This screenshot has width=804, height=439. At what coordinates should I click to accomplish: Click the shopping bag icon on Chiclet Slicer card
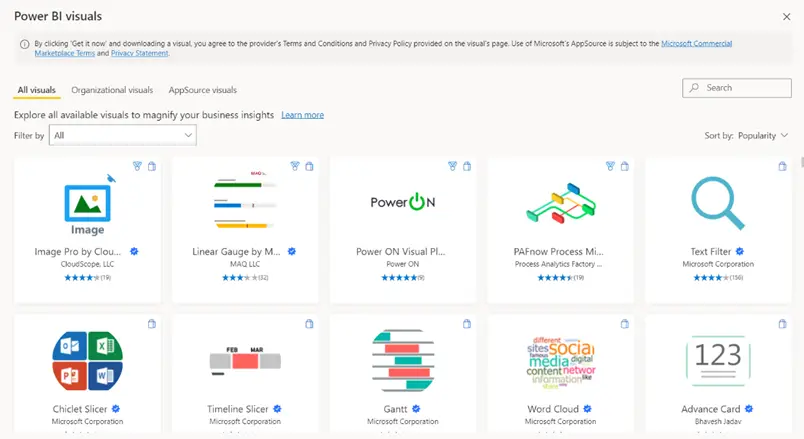[x=152, y=323]
